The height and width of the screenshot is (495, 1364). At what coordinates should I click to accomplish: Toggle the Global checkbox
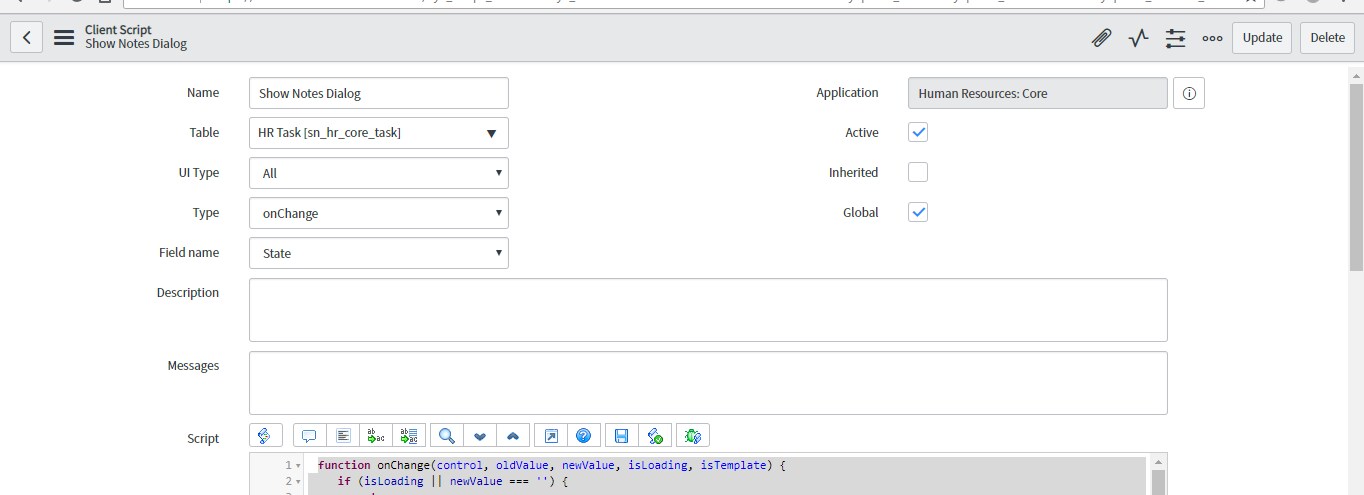917,212
